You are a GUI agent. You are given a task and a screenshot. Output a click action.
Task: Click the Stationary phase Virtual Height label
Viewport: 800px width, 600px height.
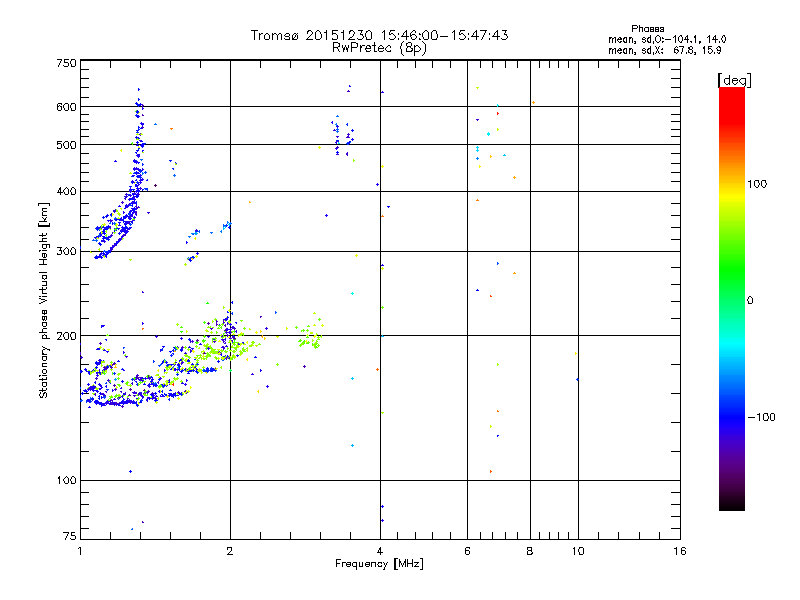[43, 302]
